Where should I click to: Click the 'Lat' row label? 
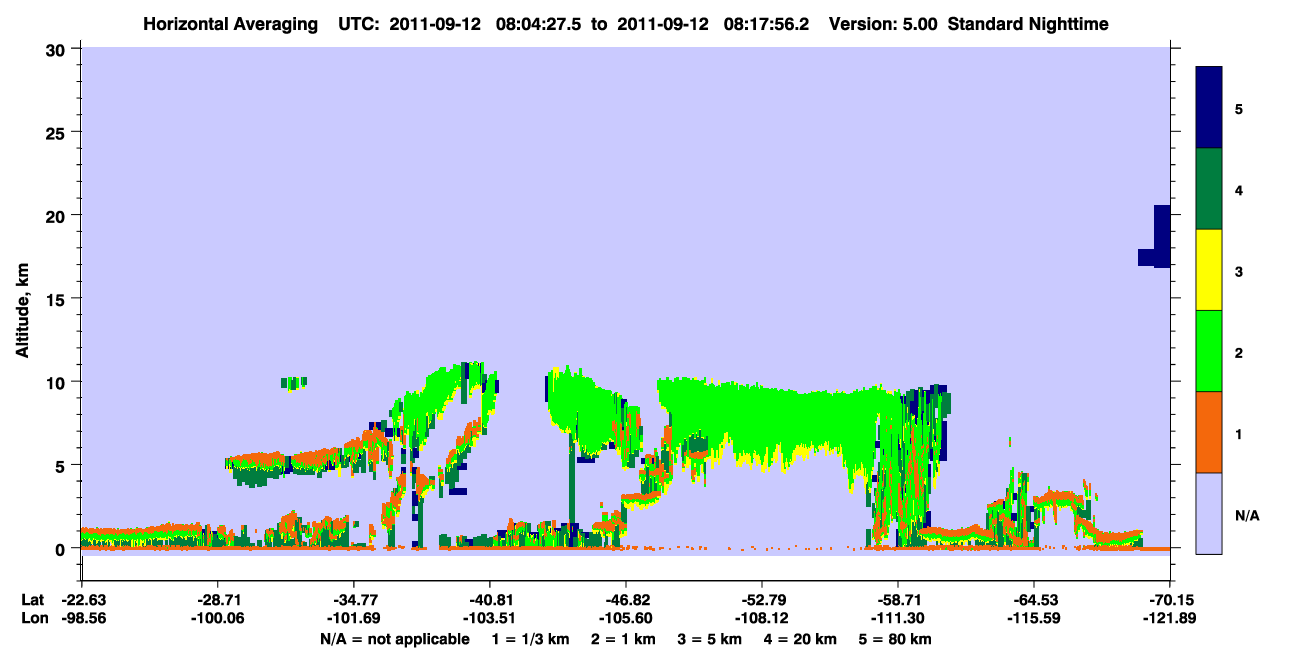pos(32,600)
